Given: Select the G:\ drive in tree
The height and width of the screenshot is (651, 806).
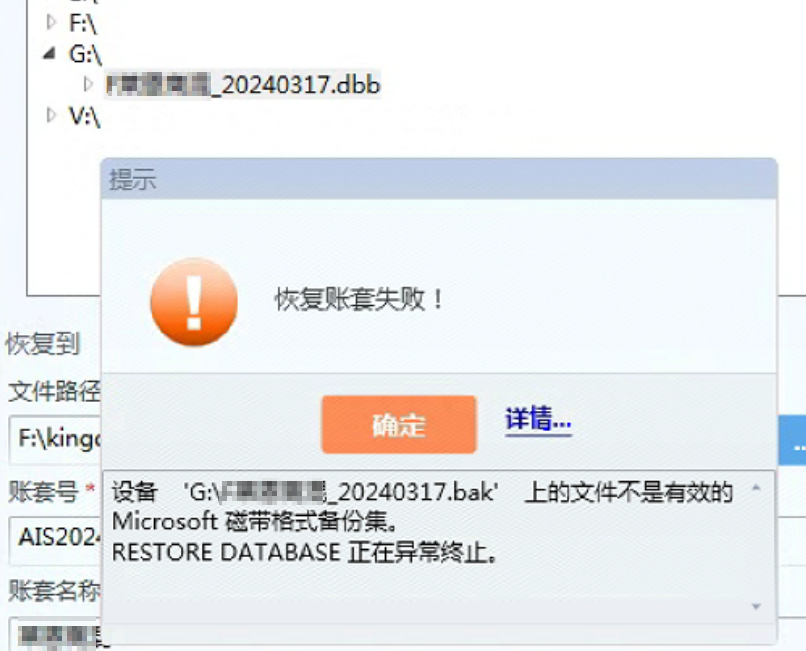Looking at the screenshot, I should point(85,54).
